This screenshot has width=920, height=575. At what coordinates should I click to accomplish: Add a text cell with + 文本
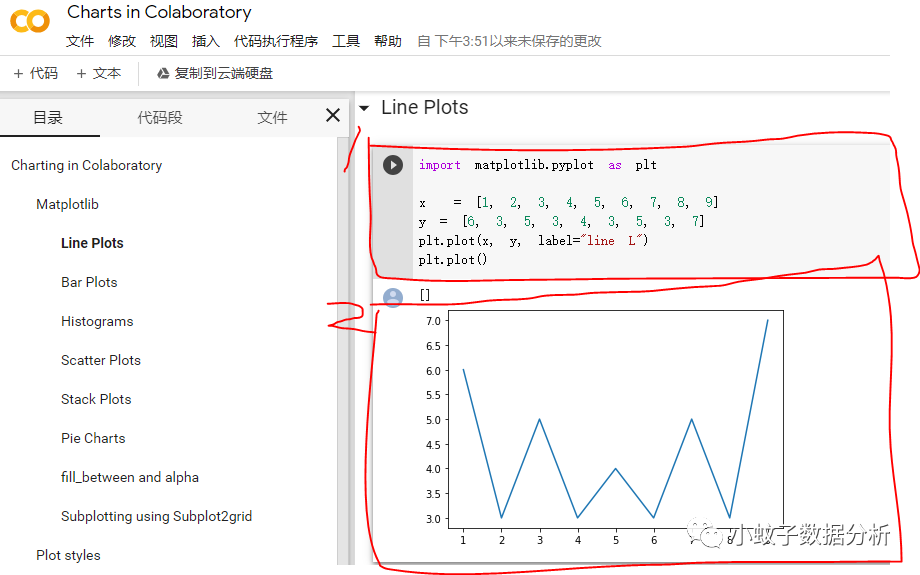tap(99, 73)
